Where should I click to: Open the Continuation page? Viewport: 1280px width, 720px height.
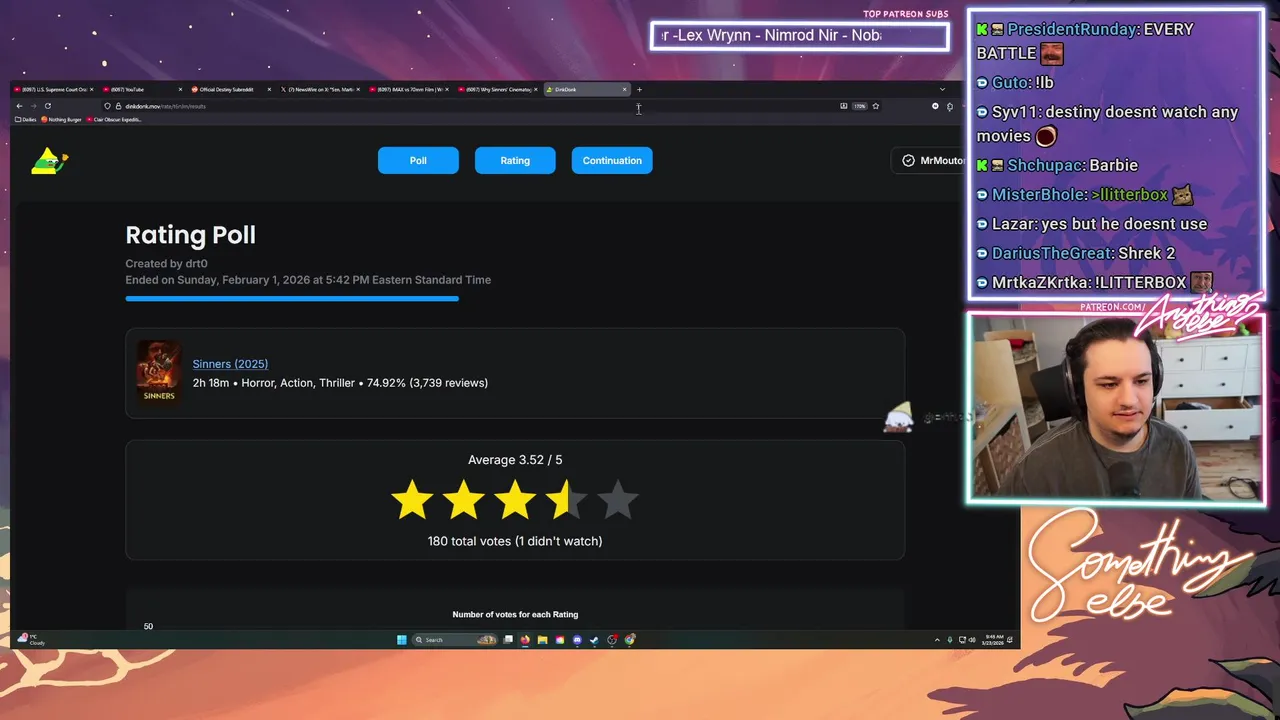(x=612, y=160)
